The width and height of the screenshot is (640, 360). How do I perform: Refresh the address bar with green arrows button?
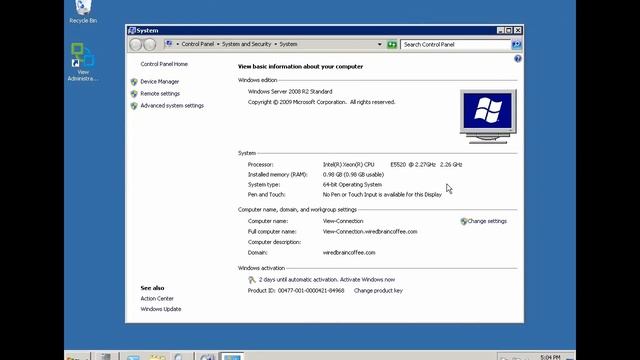(392, 44)
